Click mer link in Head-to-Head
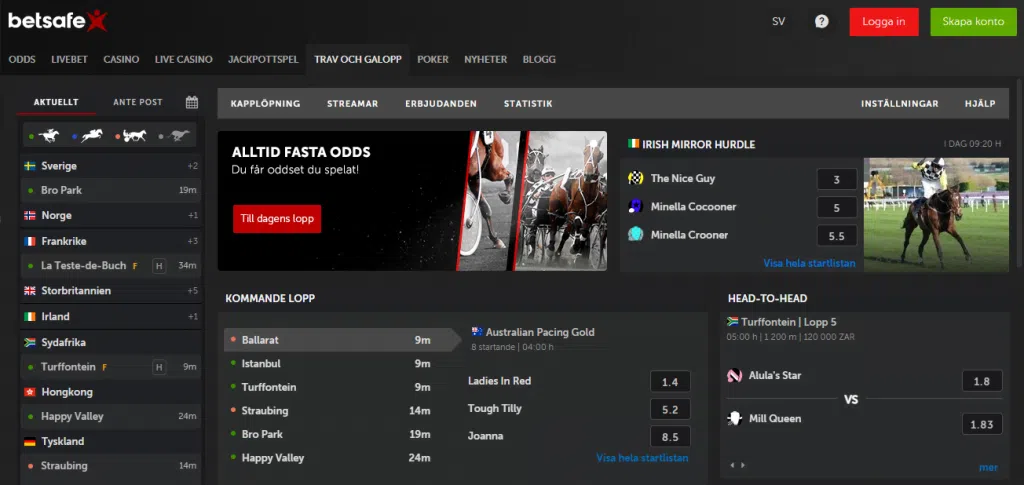 (x=988, y=467)
